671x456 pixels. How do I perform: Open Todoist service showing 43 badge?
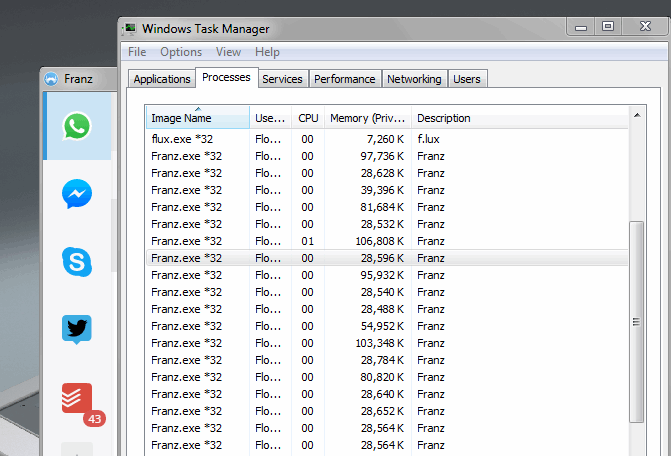(77, 398)
